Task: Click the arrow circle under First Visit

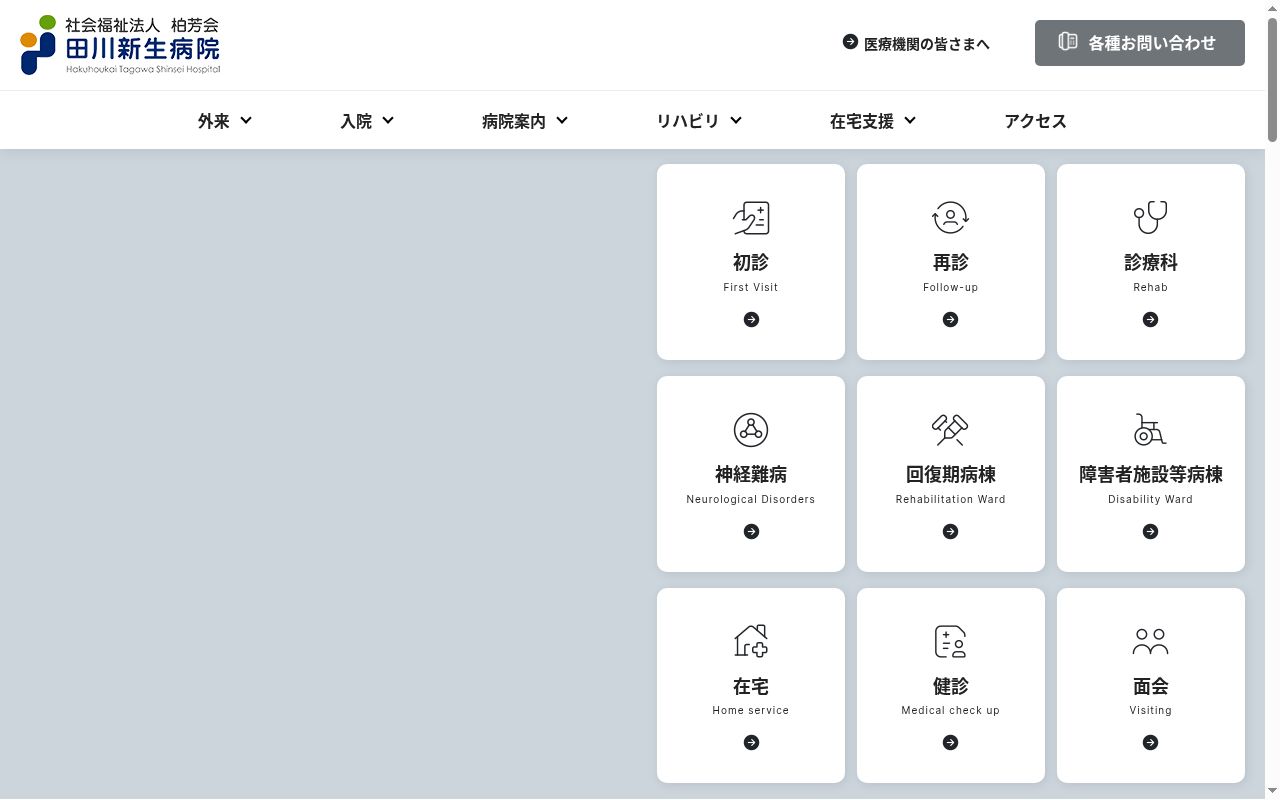Action: tap(751, 320)
